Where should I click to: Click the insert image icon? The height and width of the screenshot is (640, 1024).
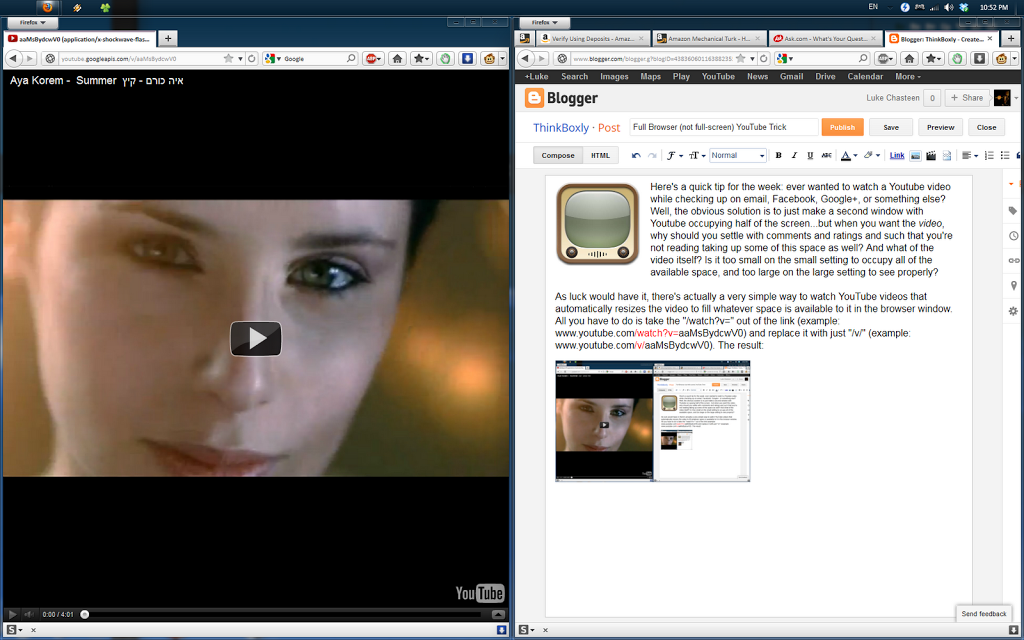click(x=915, y=155)
